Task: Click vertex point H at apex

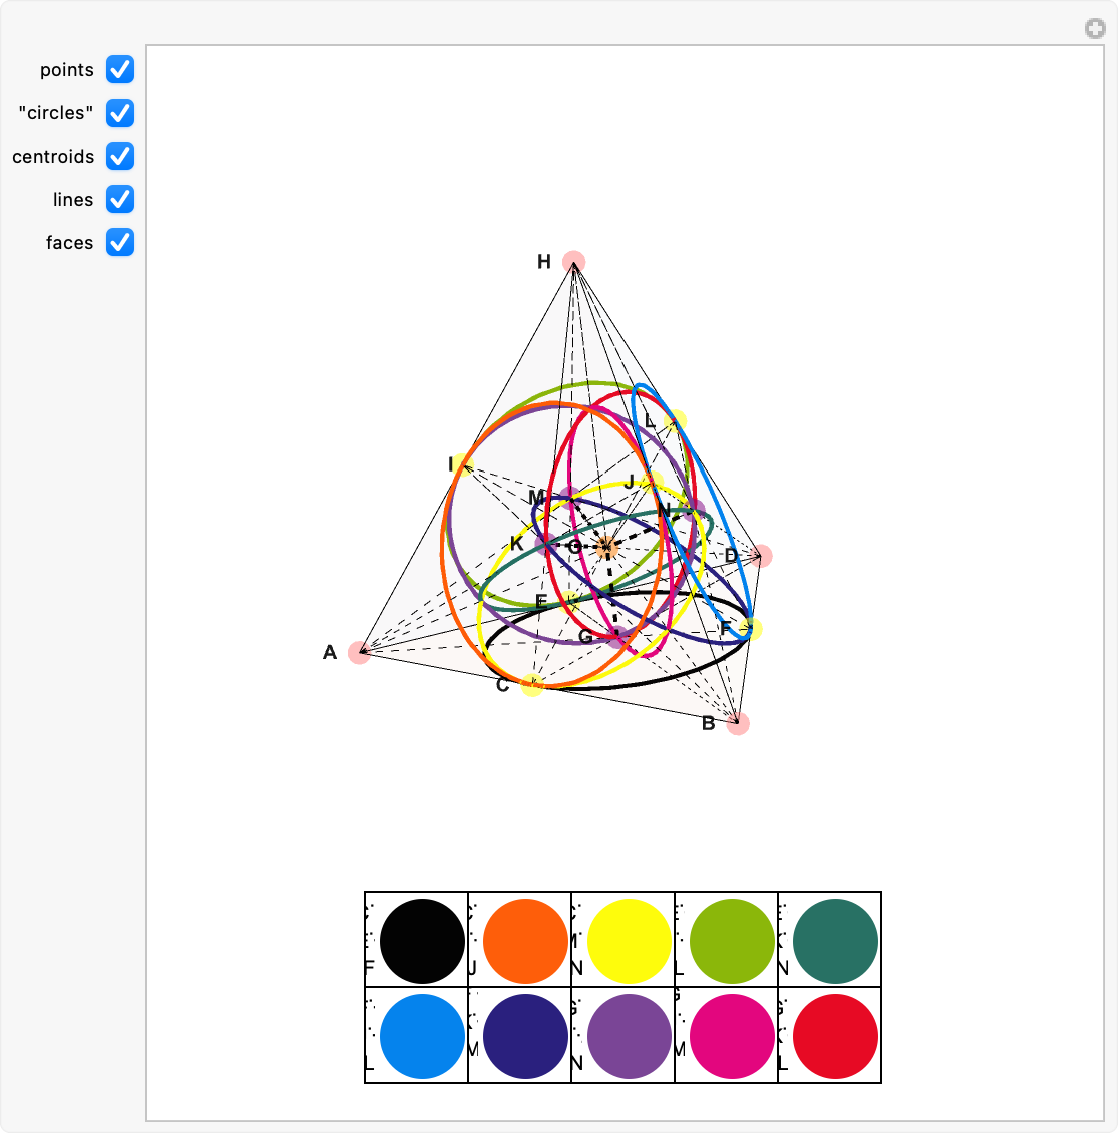Action: pos(574,262)
